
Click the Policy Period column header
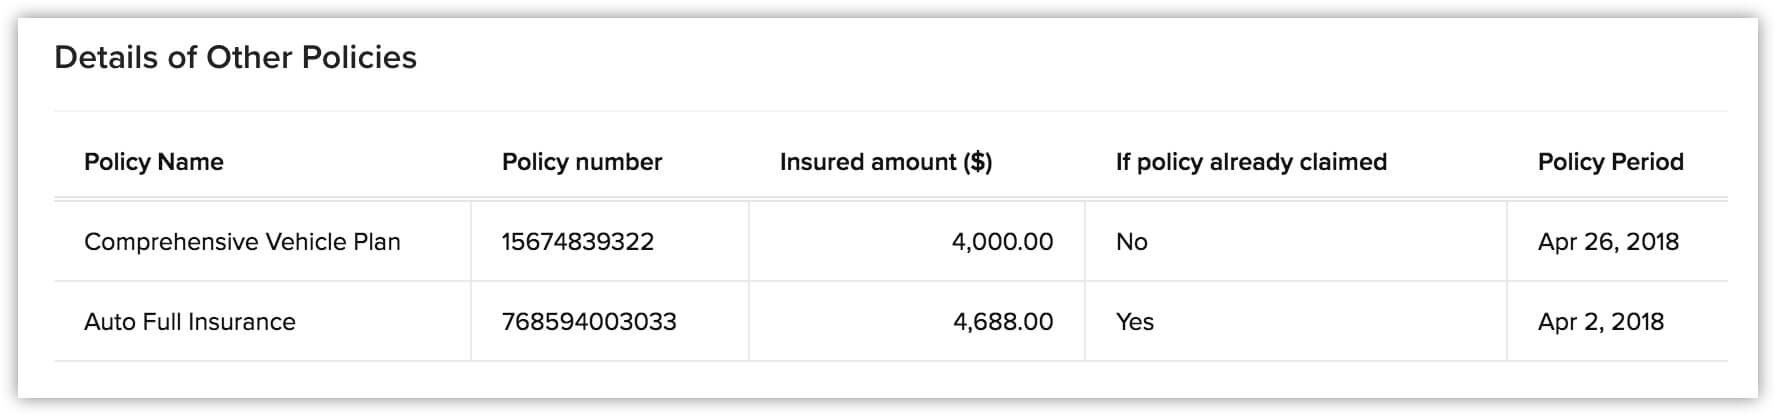1610,162
